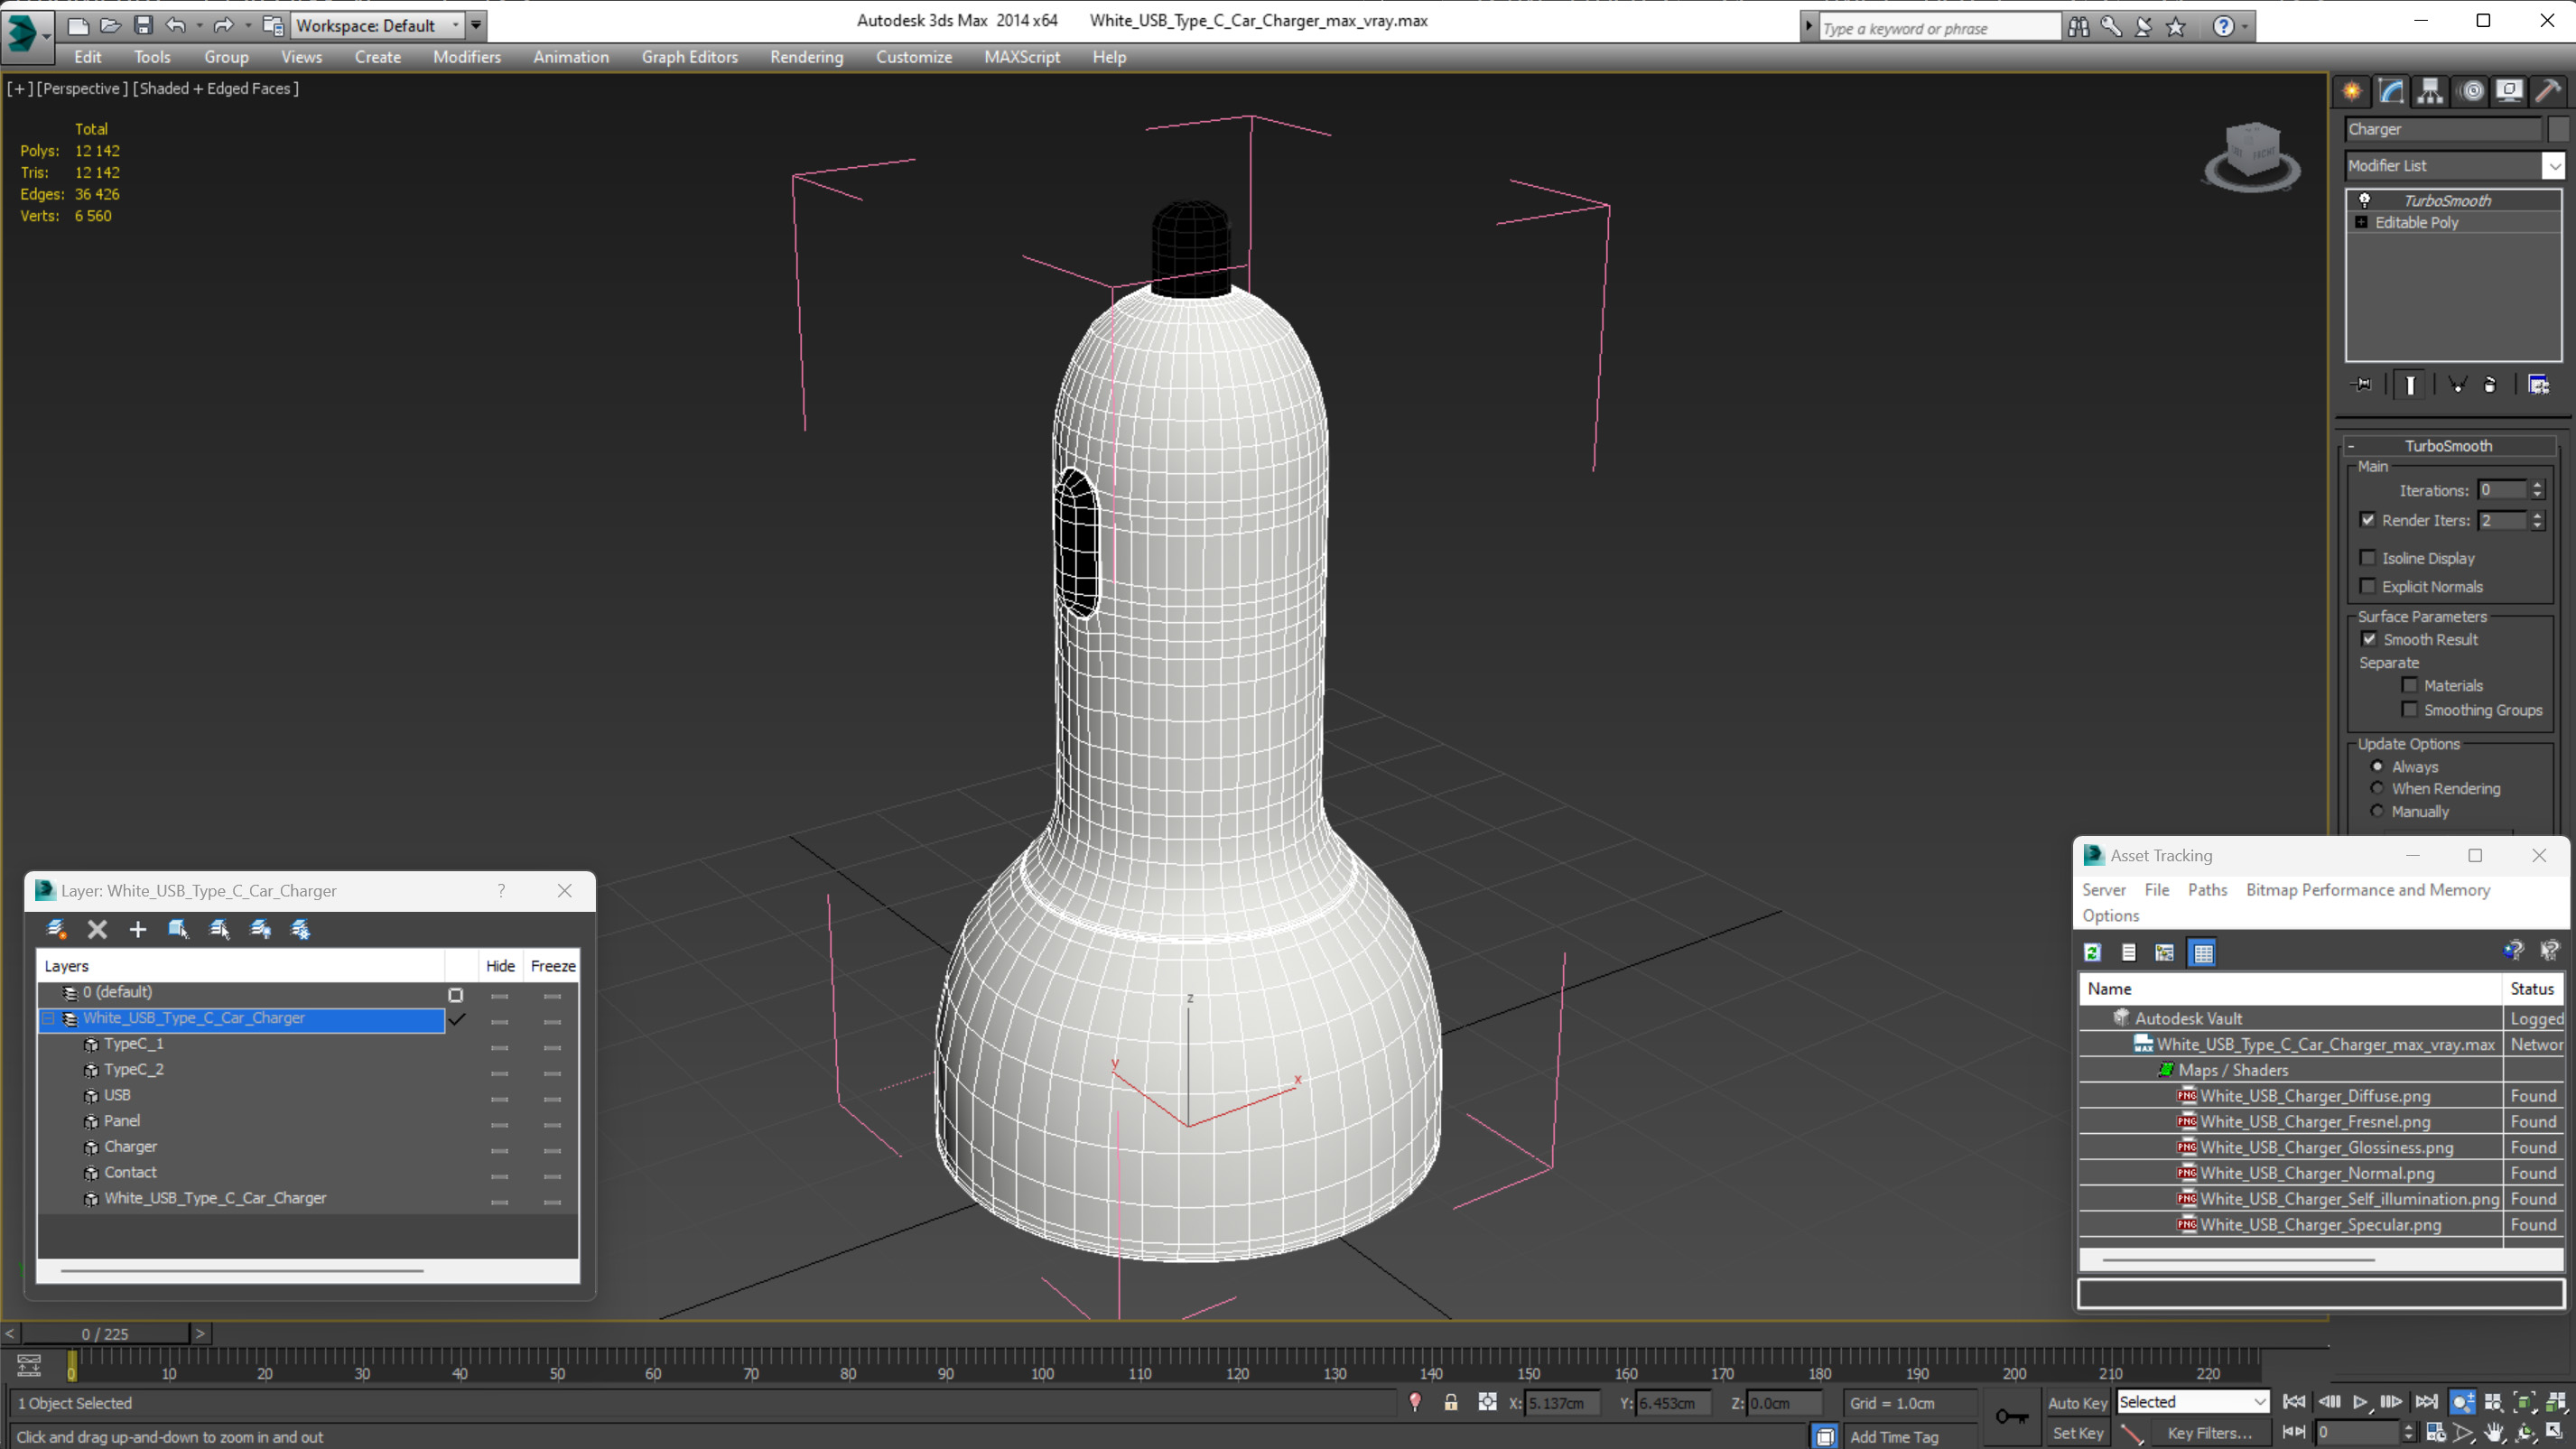Viewport: 2576px width, 1449px height.
Task: Open the Paths menu in Asset Tracking
Action: pyautogui.click(x=2207, y=890)
